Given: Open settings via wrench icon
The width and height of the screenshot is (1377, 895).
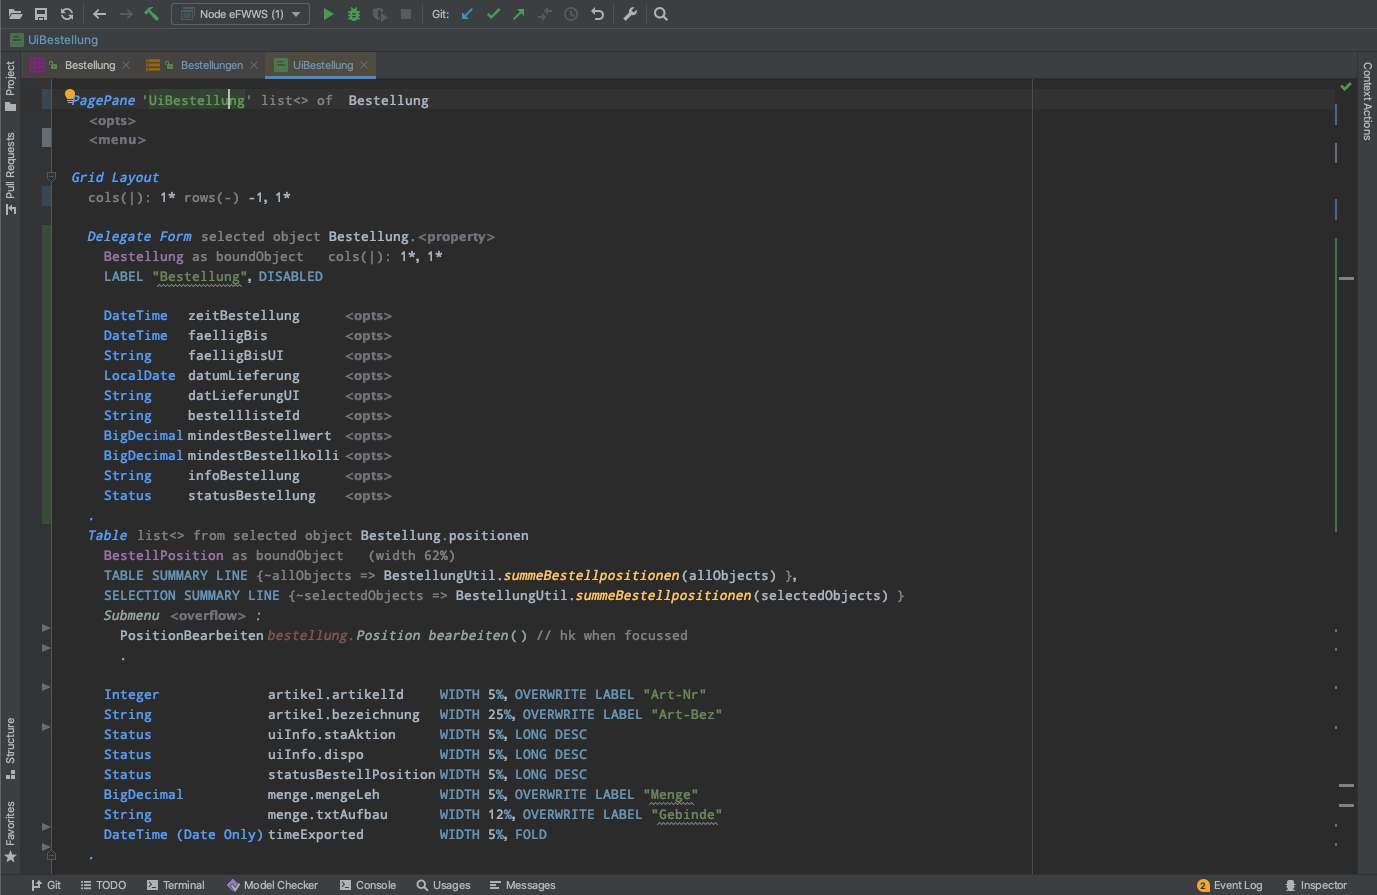Looking at the screenshot, I should (630, 14).
